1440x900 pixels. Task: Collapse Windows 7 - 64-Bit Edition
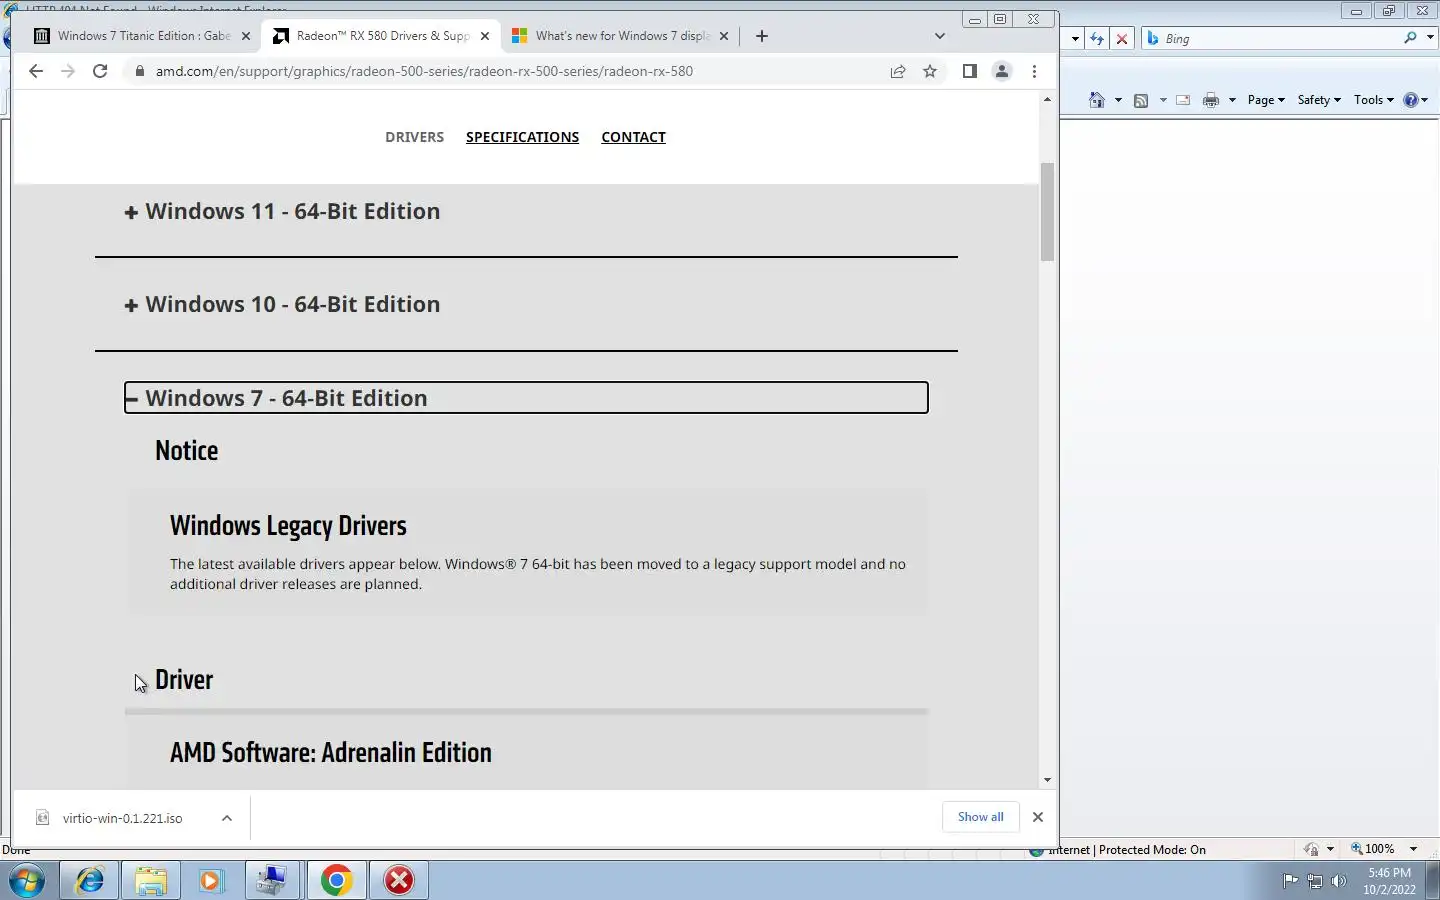click(526, 398)
